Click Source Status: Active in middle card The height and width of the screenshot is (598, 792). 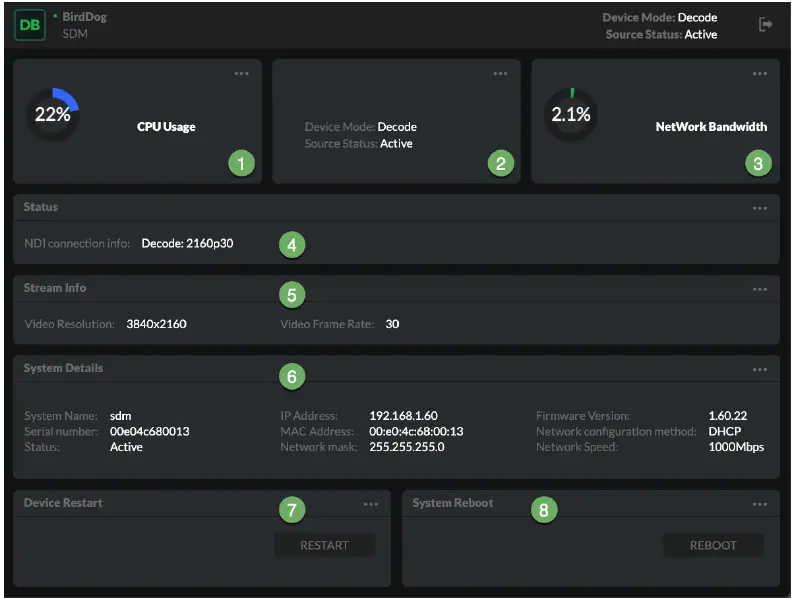359,144
